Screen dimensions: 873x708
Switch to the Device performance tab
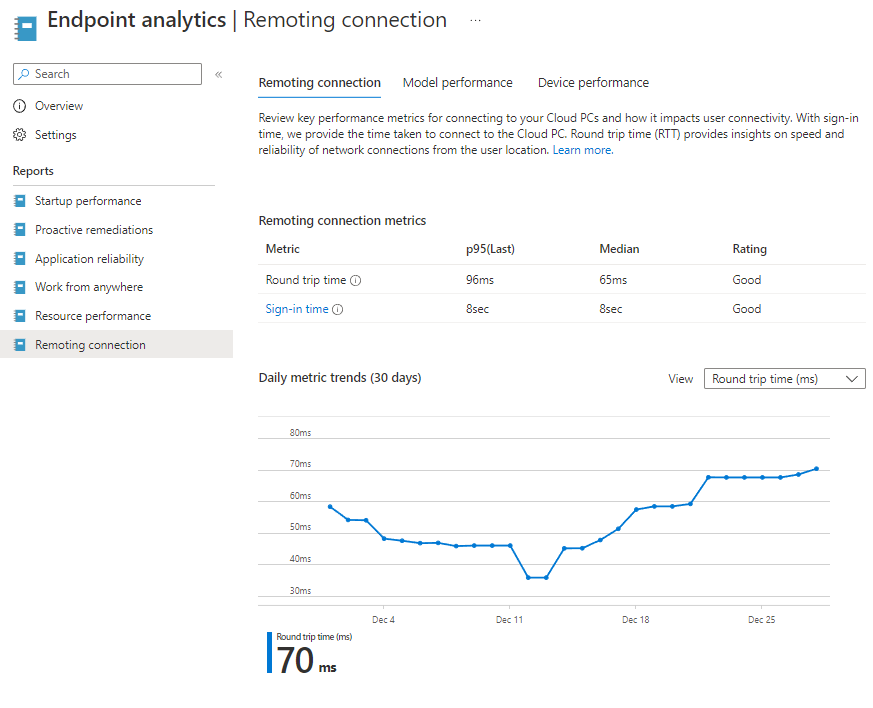coord(594,83)
